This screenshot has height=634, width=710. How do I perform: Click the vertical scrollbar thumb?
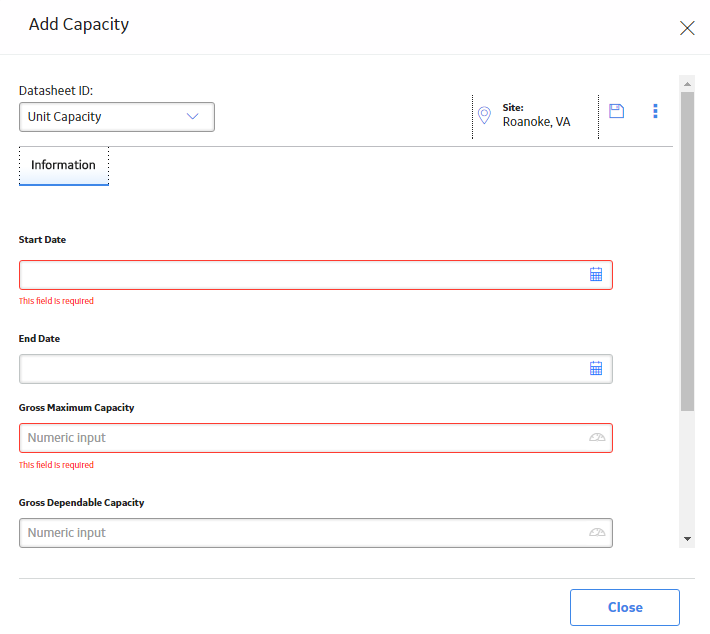coord(687,251)
